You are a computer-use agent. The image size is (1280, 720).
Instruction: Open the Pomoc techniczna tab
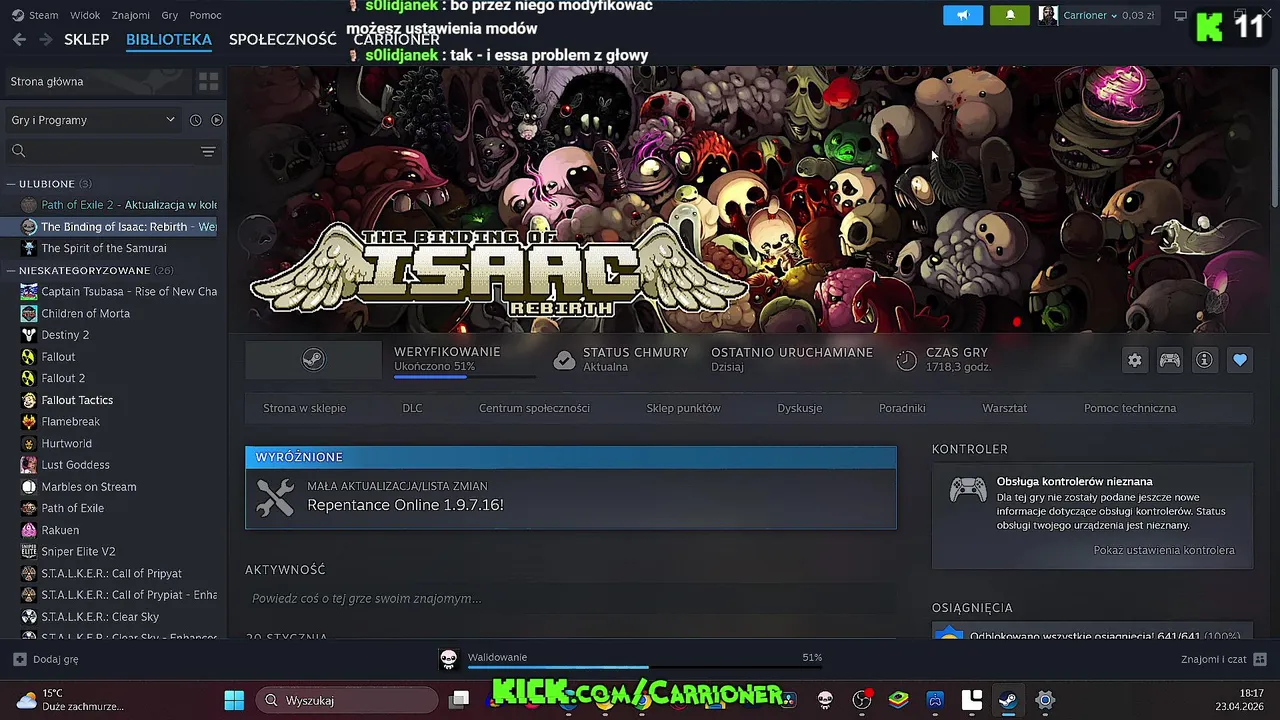point(1130,408)
